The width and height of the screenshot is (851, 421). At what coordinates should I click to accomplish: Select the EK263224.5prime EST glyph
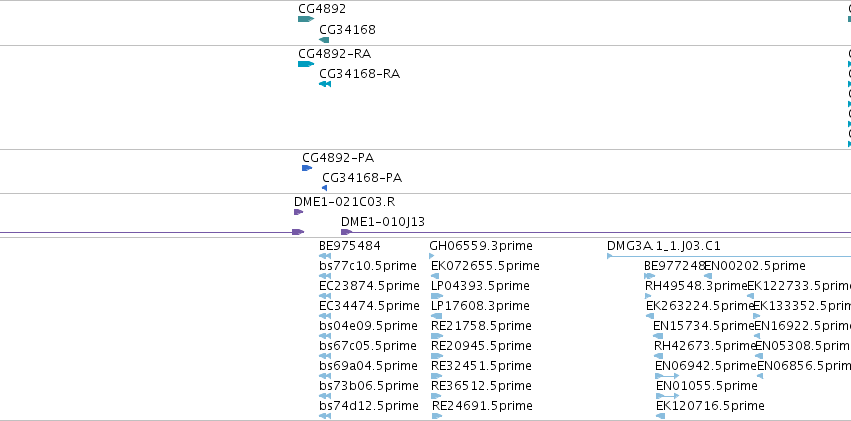pos(650,316)
